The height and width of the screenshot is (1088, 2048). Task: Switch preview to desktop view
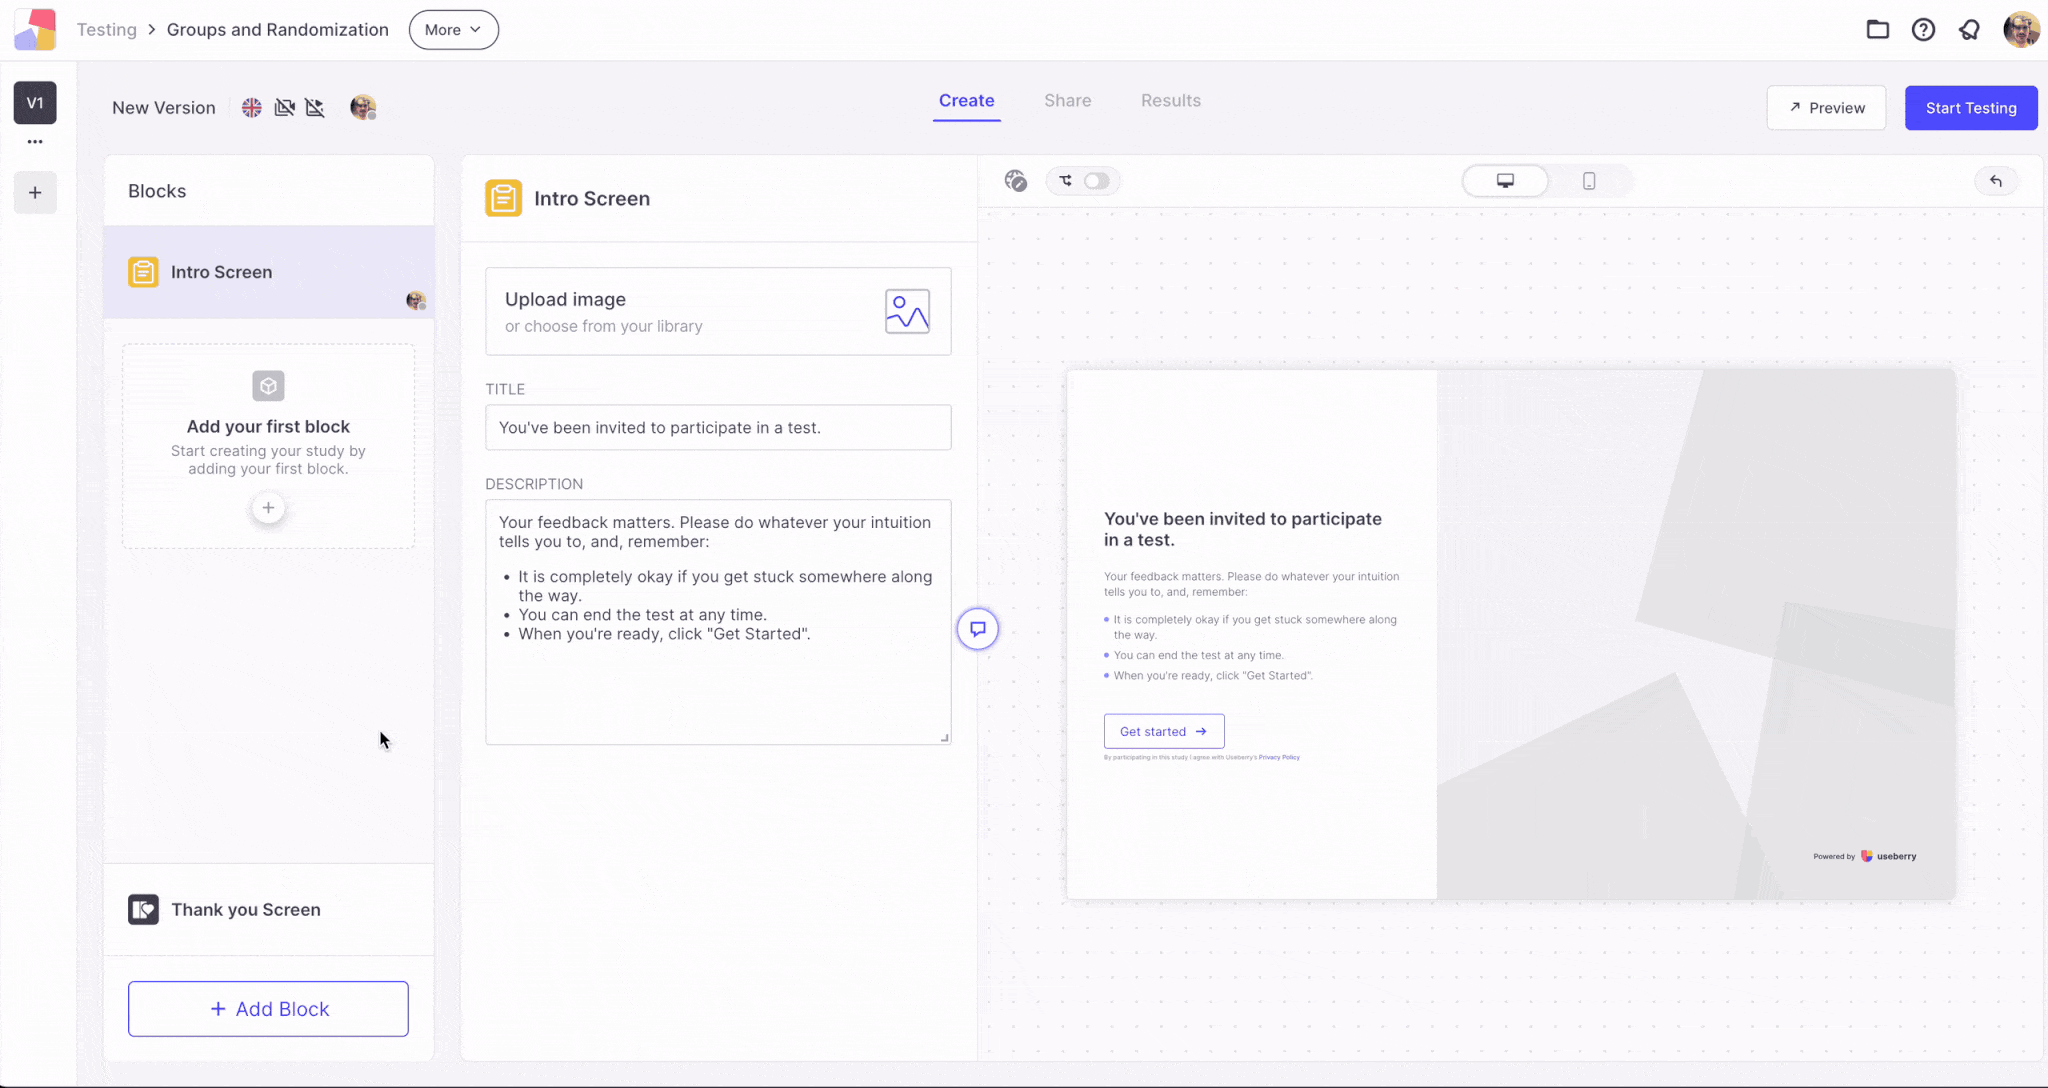[x=1505, y=181]
